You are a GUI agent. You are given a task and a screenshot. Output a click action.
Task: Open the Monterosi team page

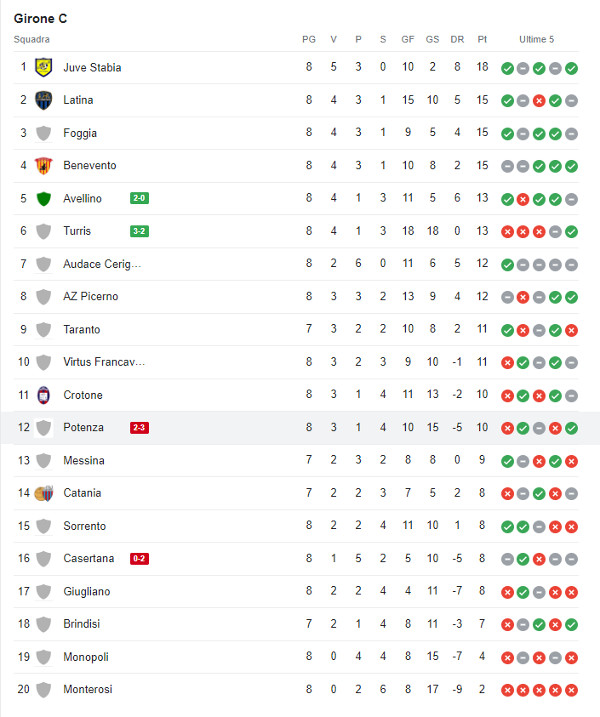[87, 690]
